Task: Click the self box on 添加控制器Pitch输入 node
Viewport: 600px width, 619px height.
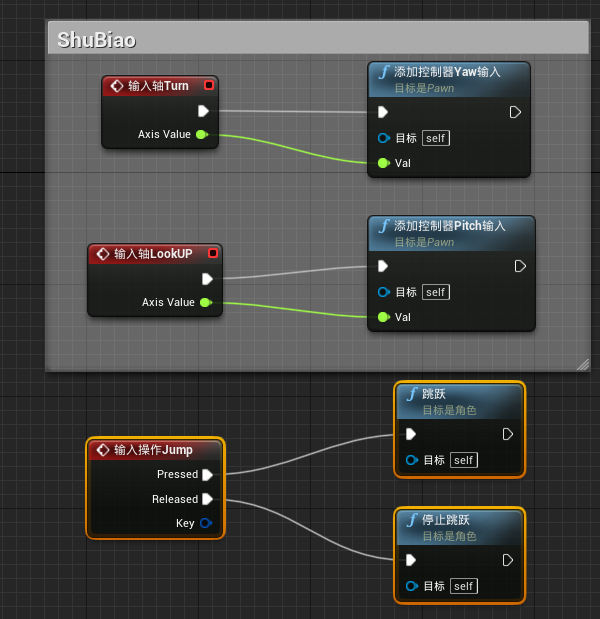Action: click(436, 292)
